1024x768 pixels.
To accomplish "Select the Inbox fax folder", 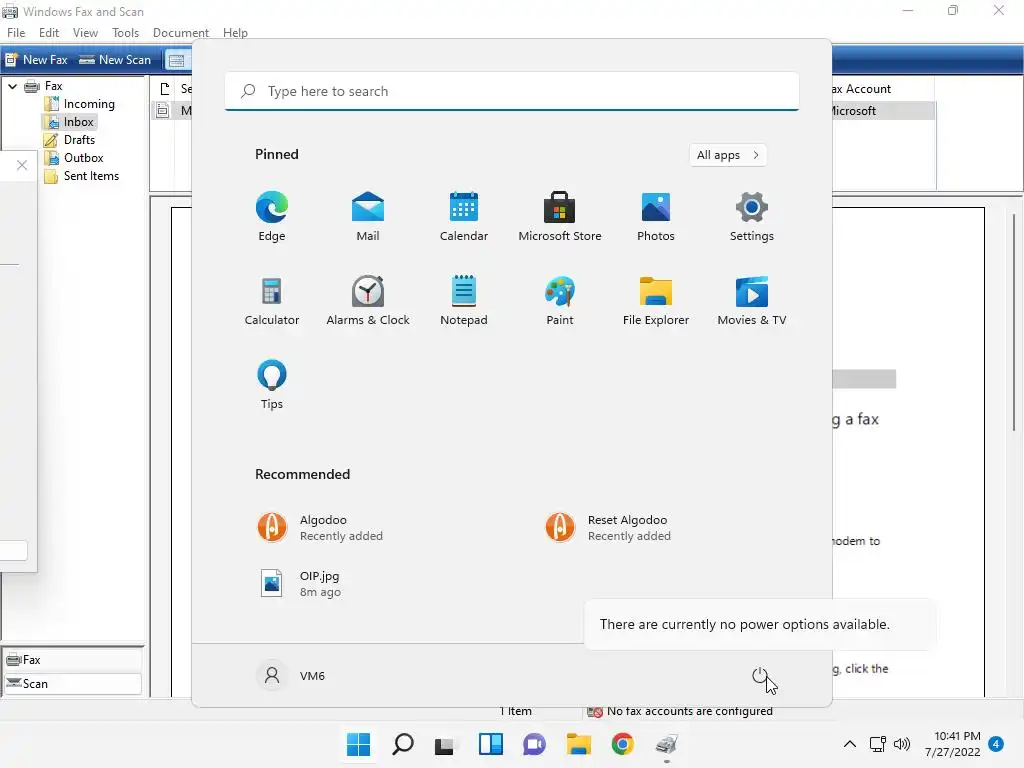I will tap(70, 122).
